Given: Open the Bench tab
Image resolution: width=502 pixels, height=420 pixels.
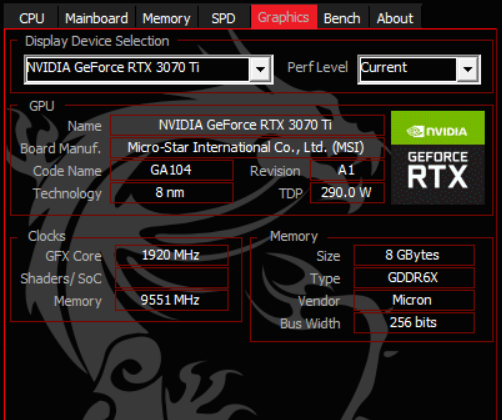Looking at the screenshot, I should coord(342,18).
